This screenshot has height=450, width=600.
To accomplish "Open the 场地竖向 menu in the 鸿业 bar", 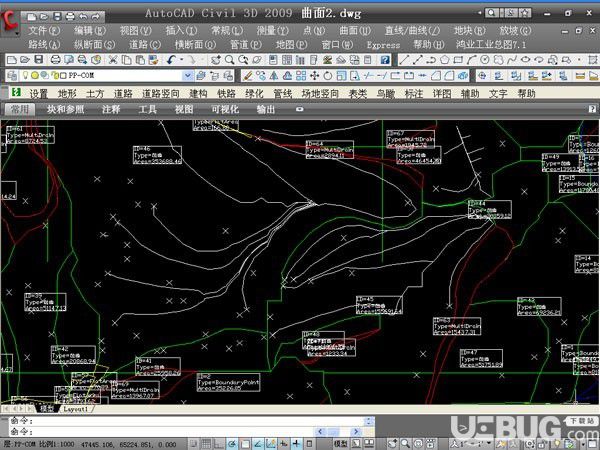I will [320, 93].
